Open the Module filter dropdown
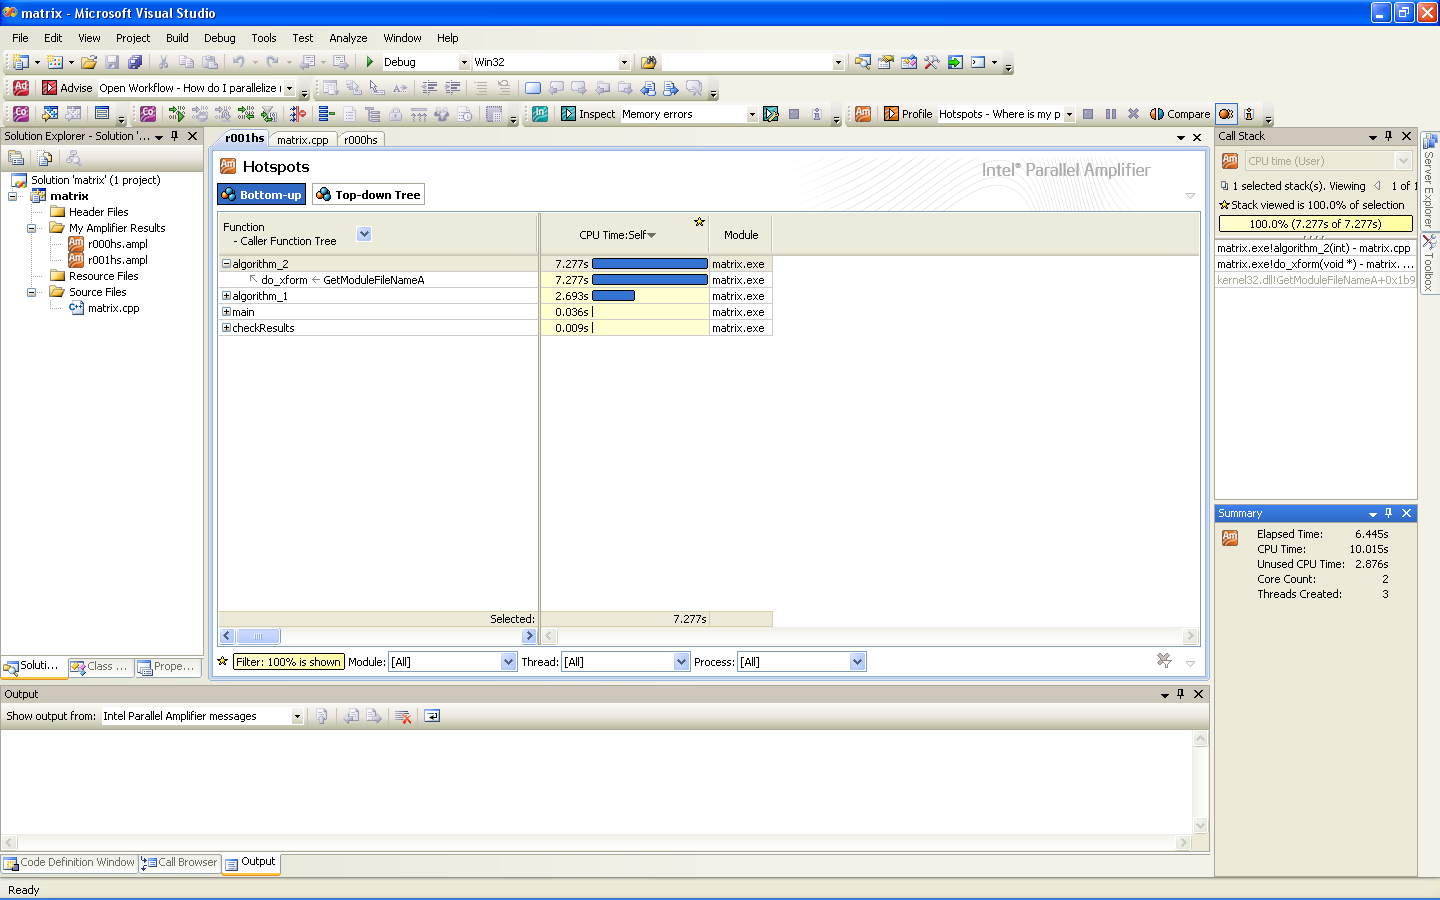This screenshot has height=900, width=1440. click(x=508, y=662)
